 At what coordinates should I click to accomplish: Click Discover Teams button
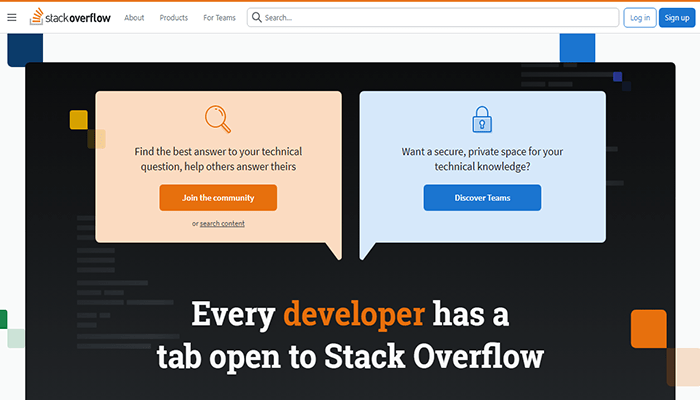482,198
